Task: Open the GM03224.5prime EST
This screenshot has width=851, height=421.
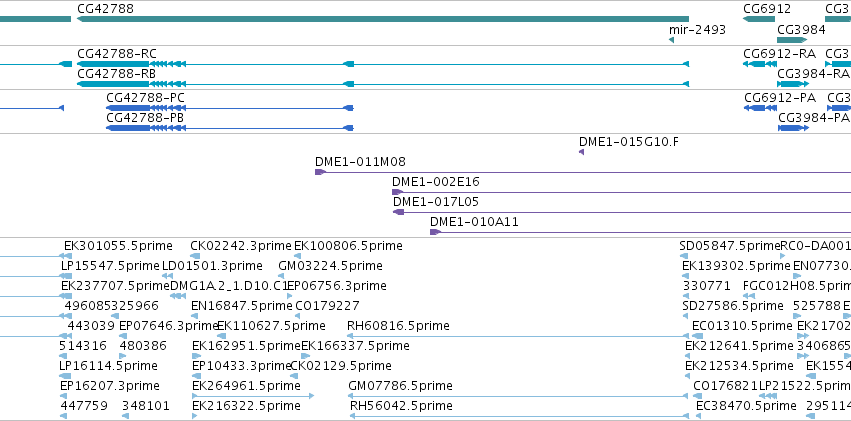Action: 281,276
